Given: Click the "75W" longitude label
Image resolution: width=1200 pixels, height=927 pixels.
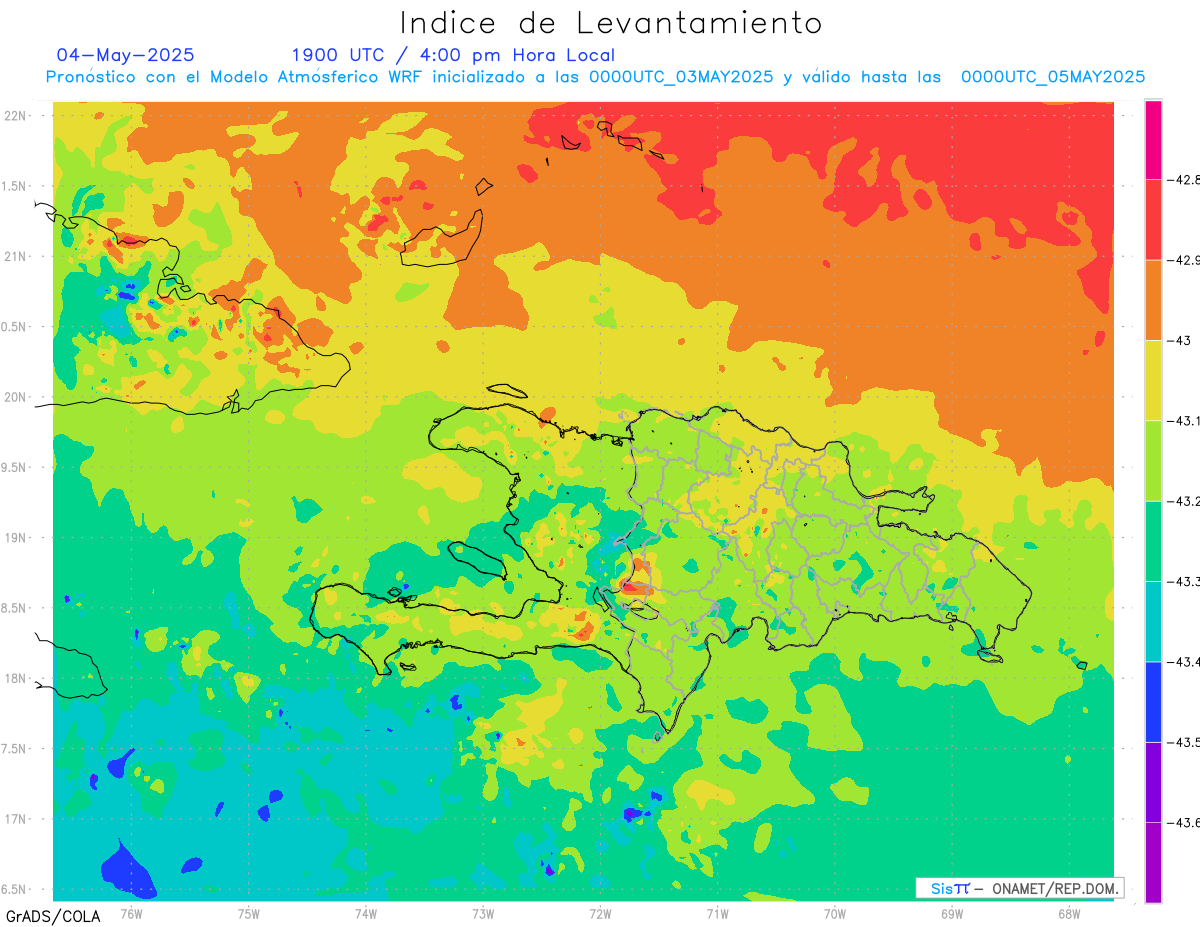Looking at the screenshot, I should coord(249,913).
